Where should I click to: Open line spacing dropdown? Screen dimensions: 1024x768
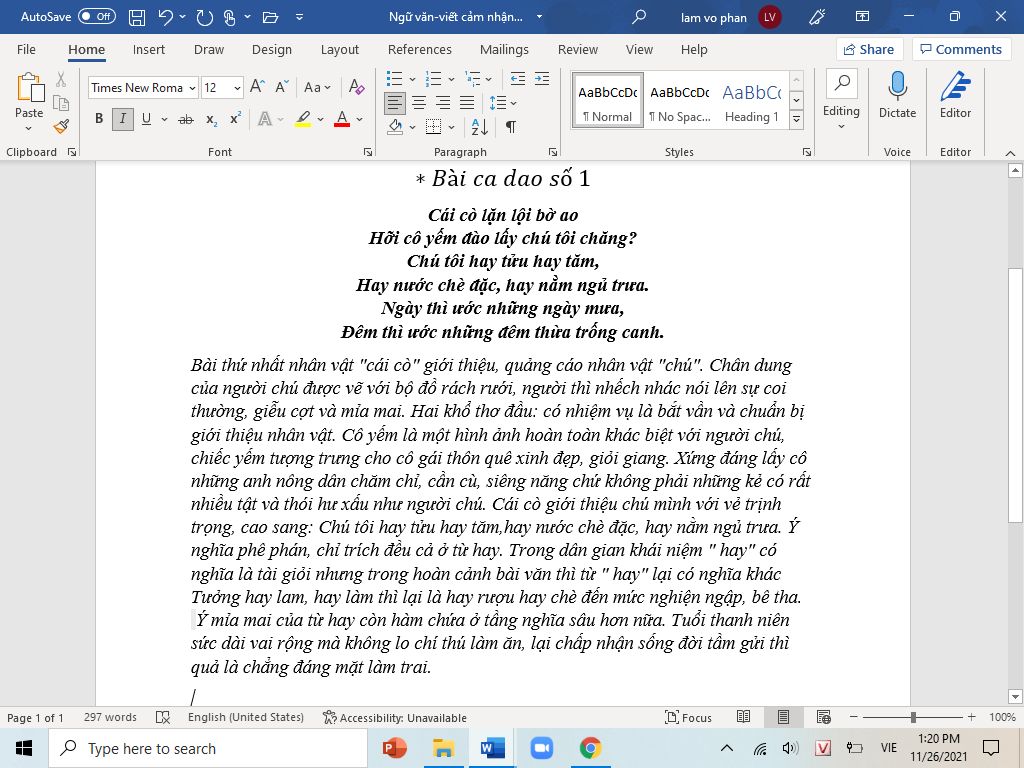click(x=503, y=103)
